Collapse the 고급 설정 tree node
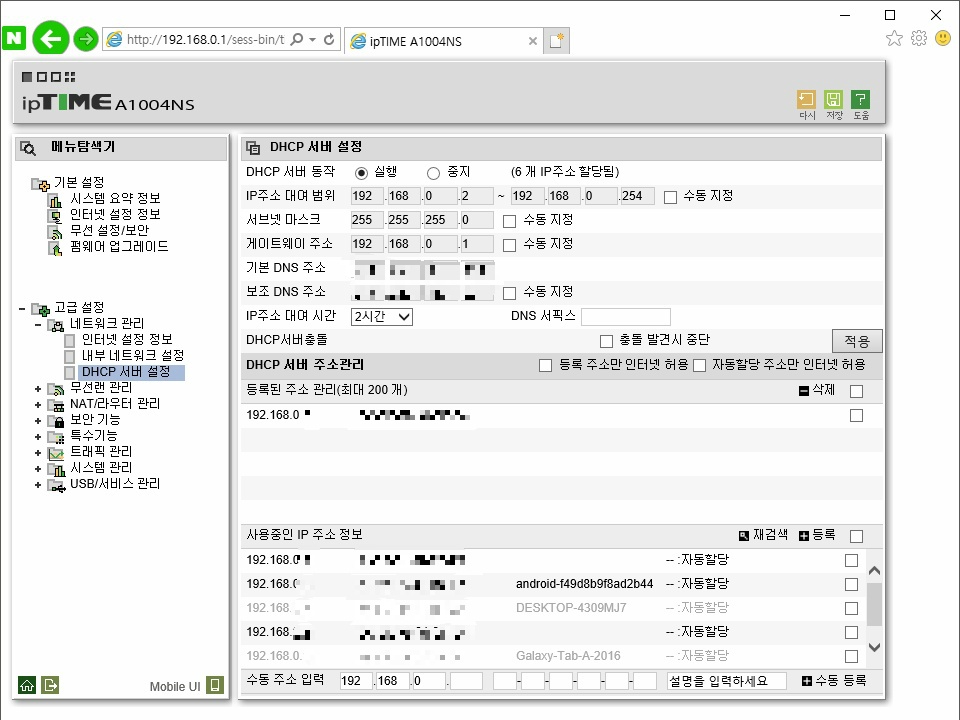The image size is (960, 720). click(23, 308)
